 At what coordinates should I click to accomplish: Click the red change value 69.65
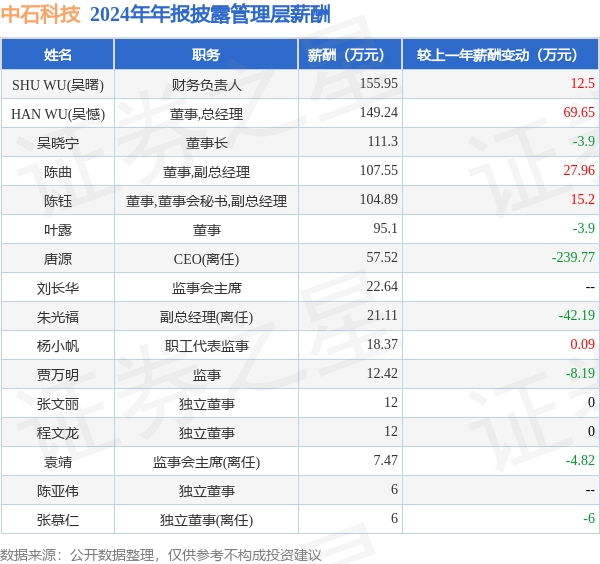[579, 112]
